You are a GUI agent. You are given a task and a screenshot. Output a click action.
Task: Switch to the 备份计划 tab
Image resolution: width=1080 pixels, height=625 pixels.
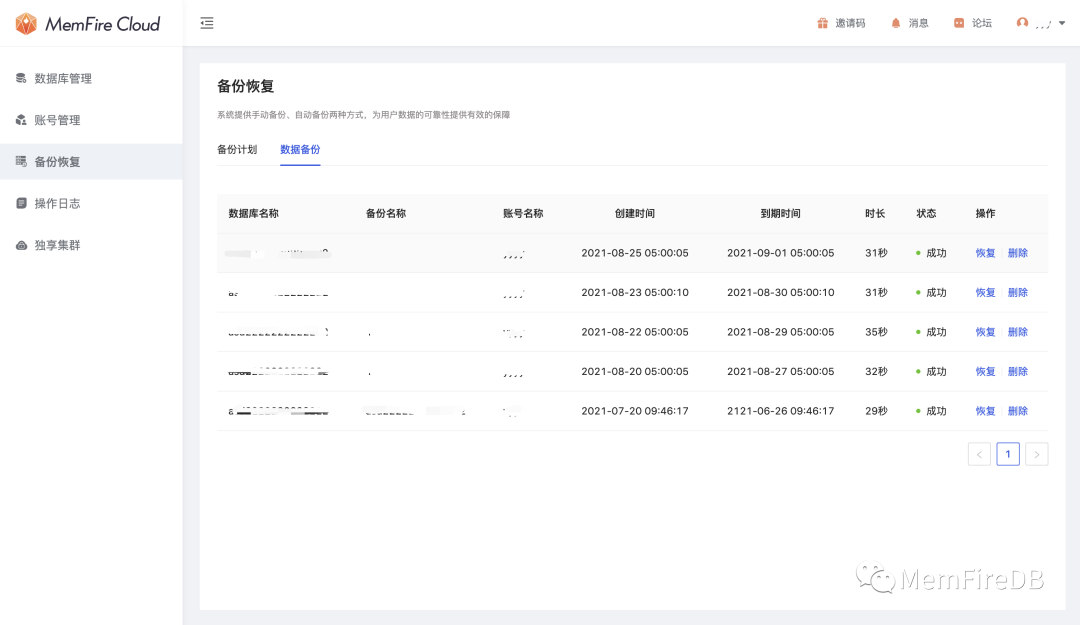[237, 150]
